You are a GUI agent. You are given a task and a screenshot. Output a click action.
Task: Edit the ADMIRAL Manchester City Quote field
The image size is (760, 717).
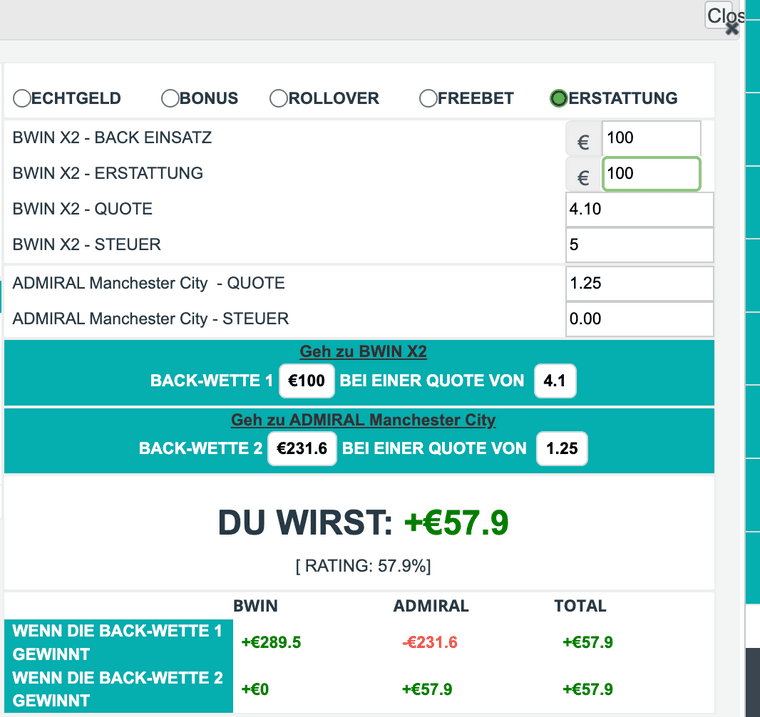639,284
